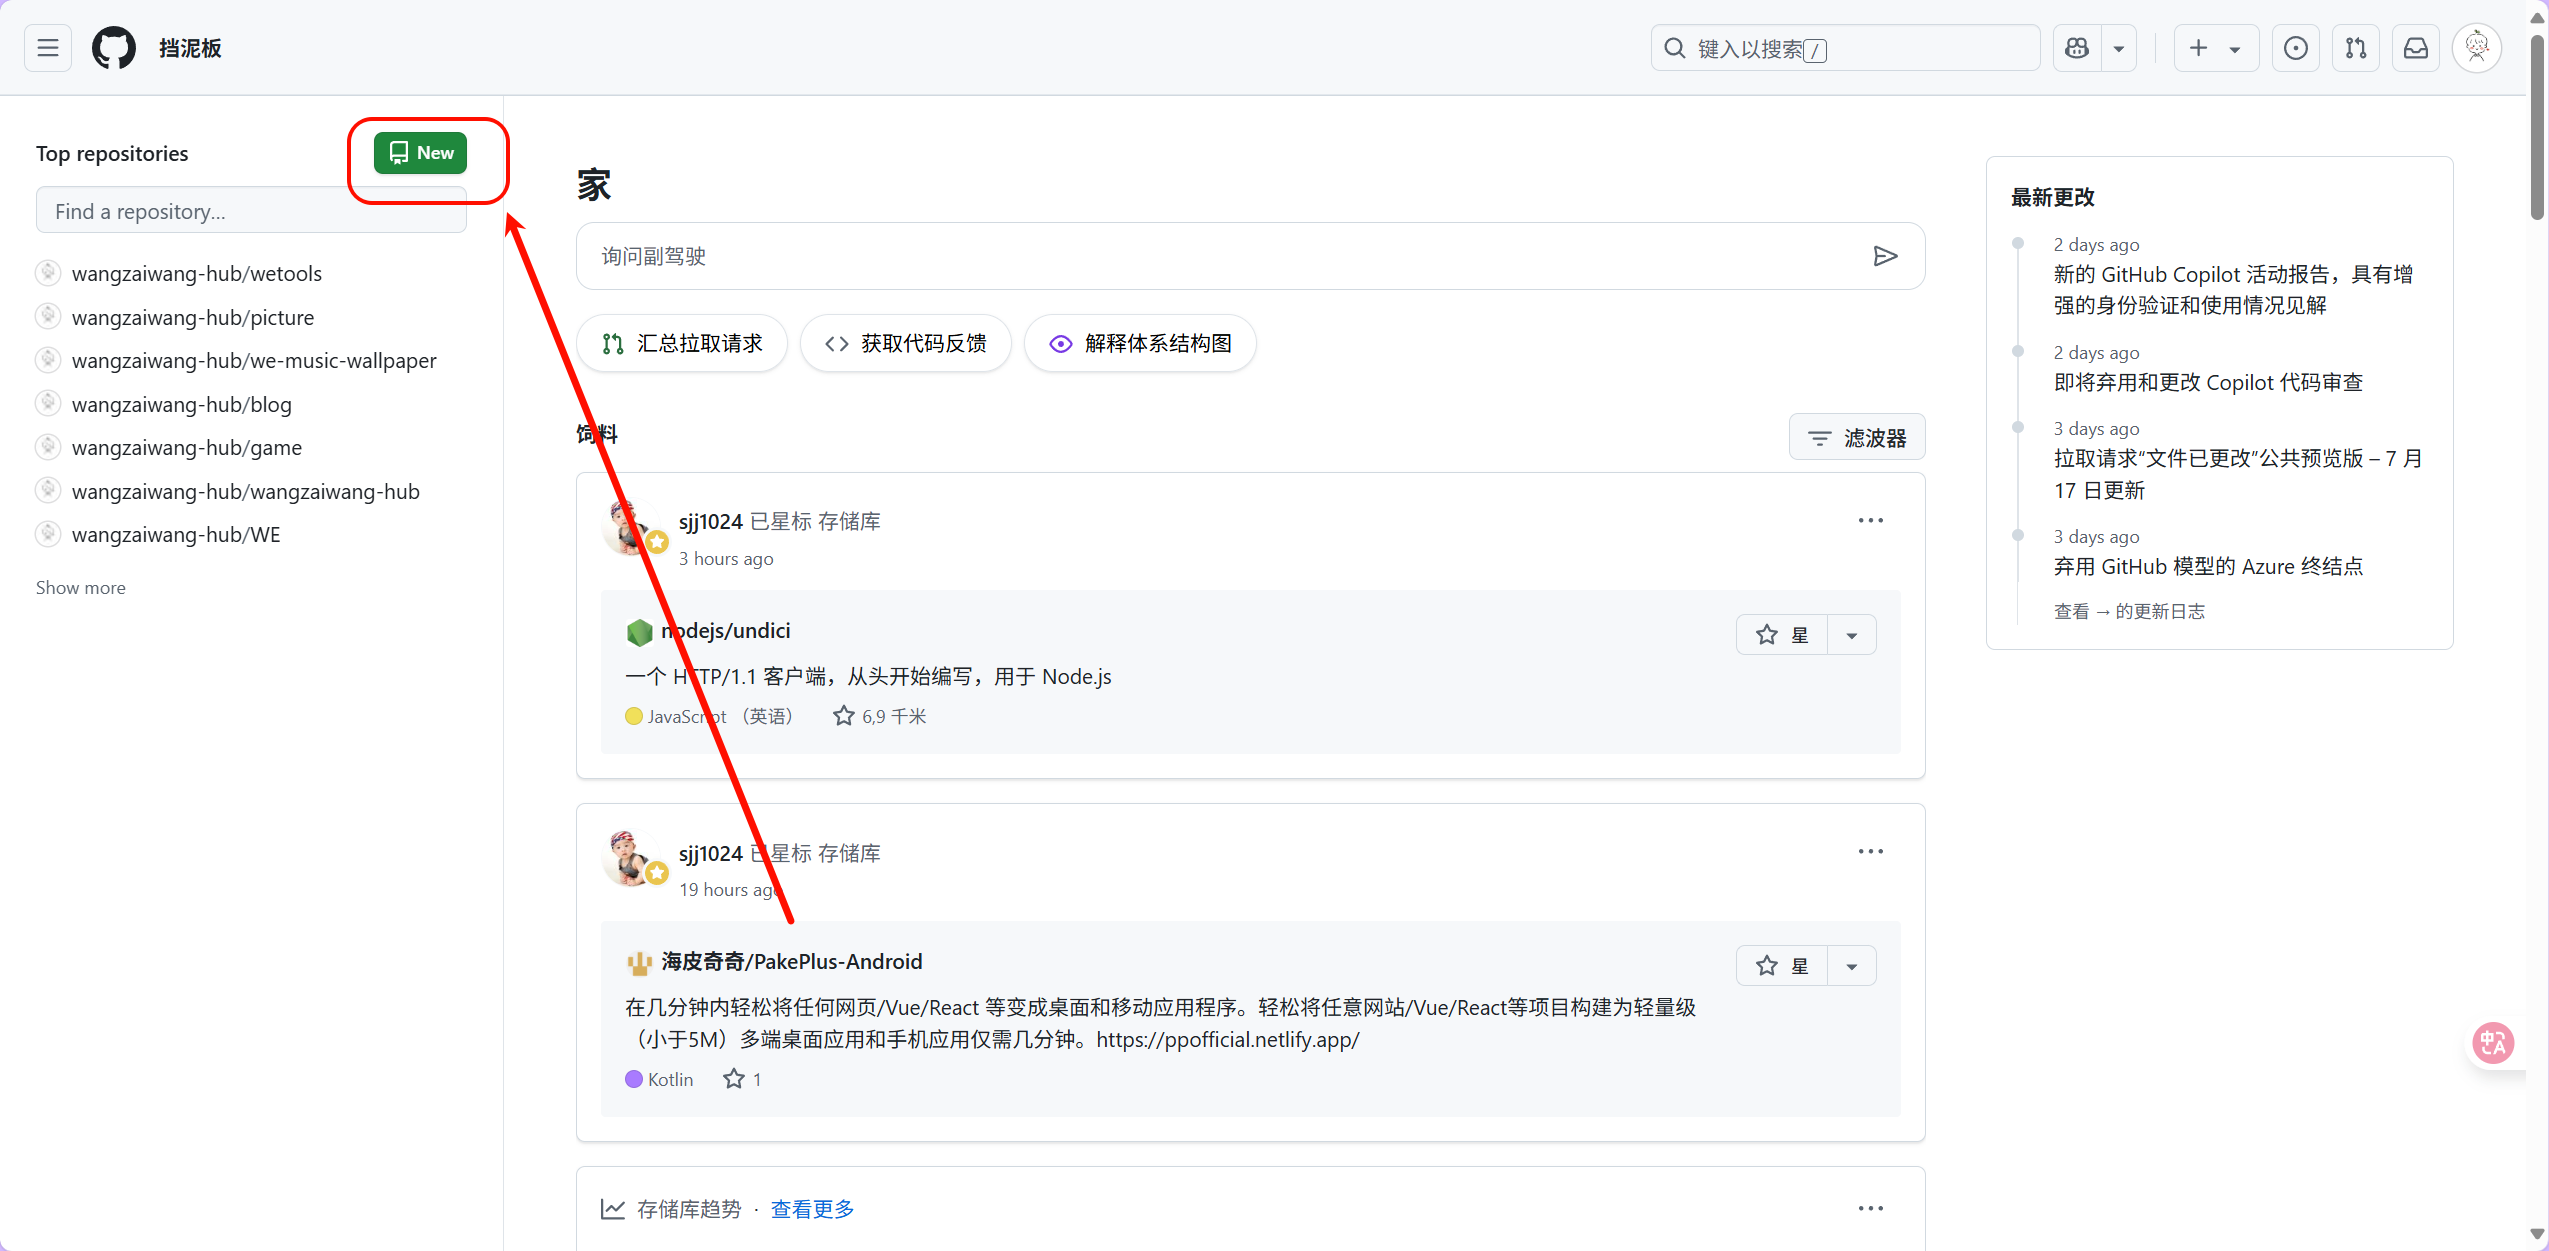
Task: Open wangzaiwang-hub/wangzaiwang-hub repository
Action: pos(246,492)
